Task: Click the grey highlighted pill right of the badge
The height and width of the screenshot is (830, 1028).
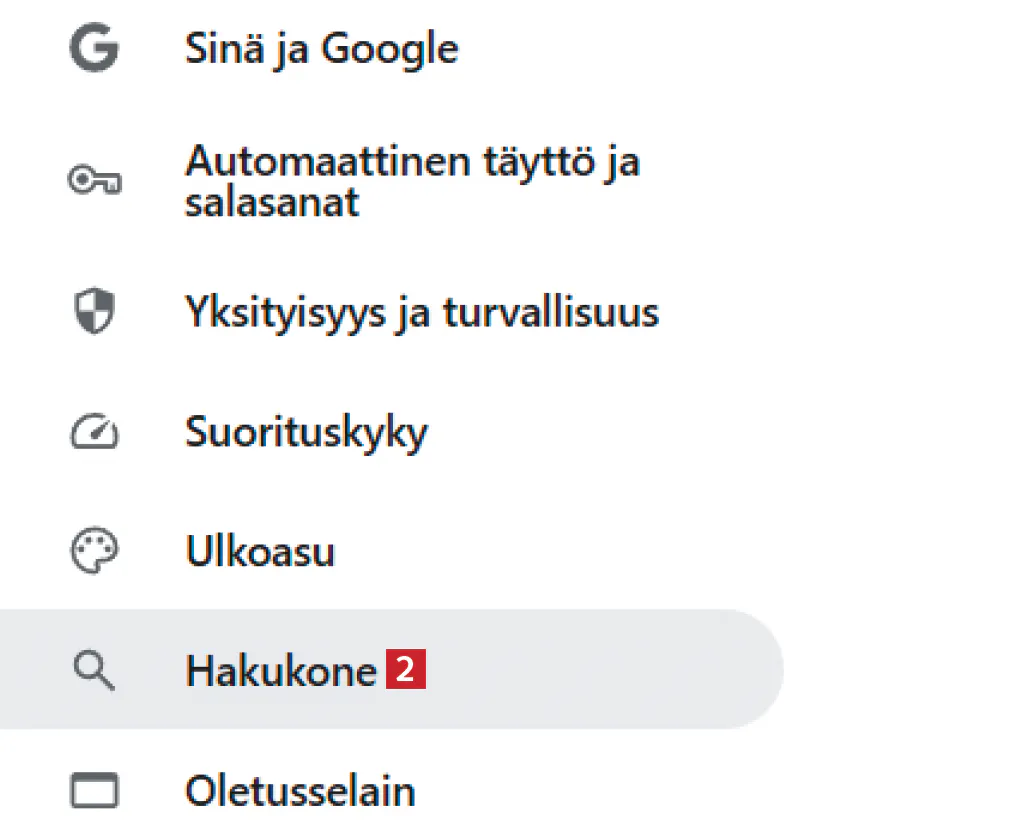Action: point(600,670)
